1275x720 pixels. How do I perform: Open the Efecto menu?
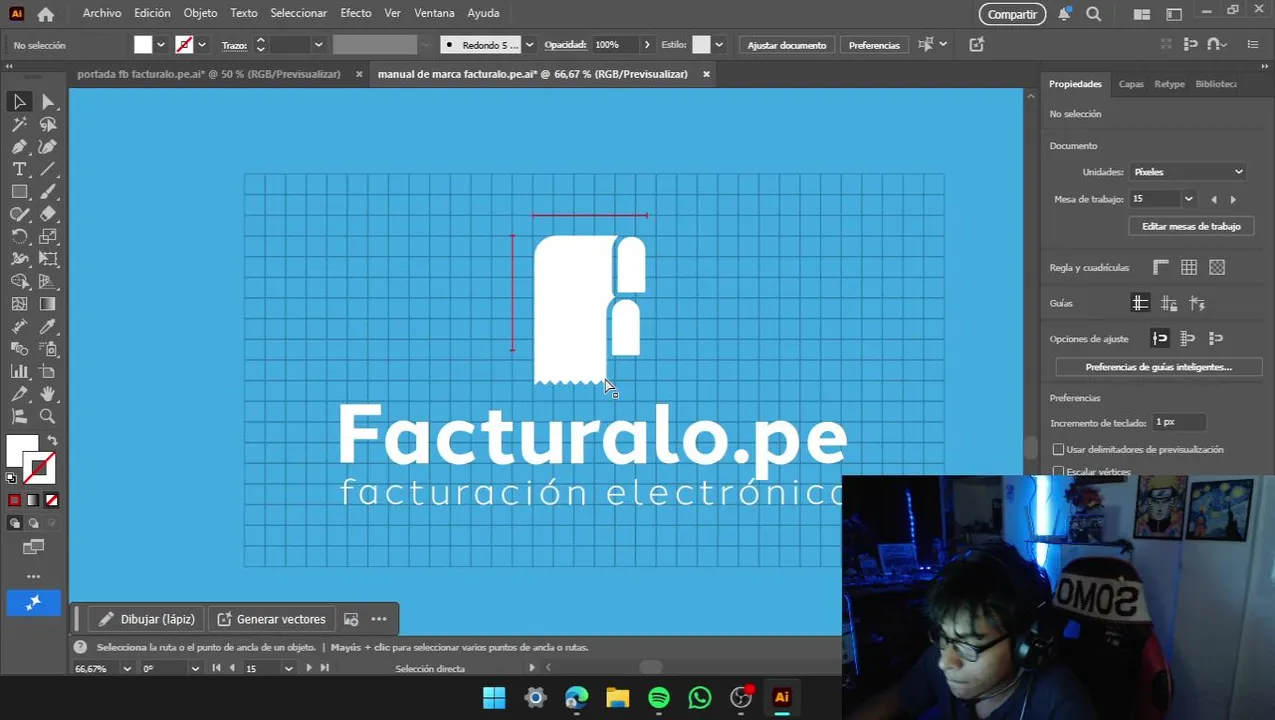355,13
